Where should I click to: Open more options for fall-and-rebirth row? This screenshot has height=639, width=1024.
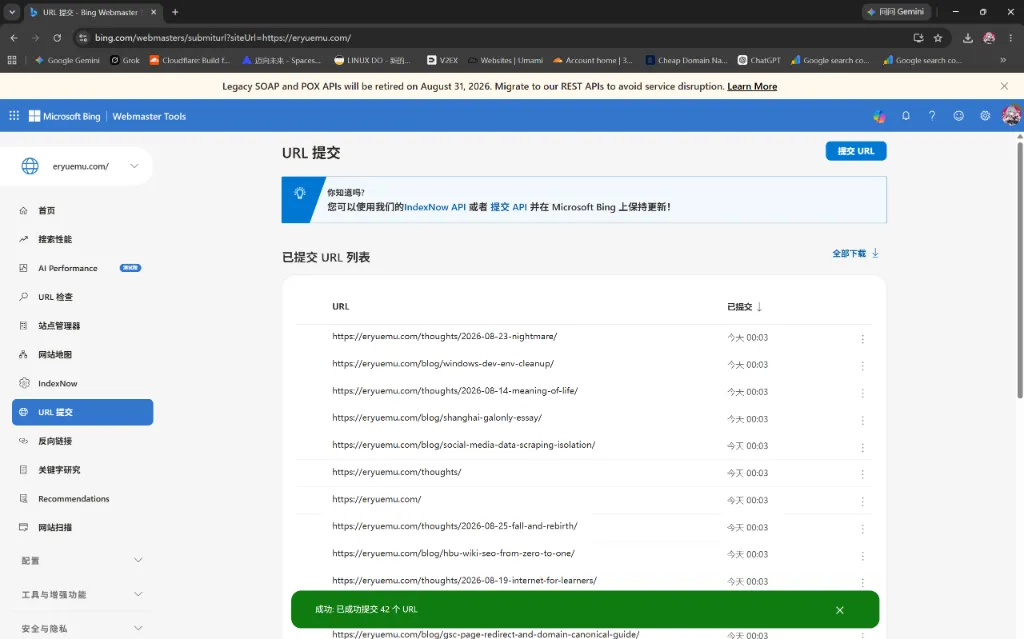[x=863, y=528]
